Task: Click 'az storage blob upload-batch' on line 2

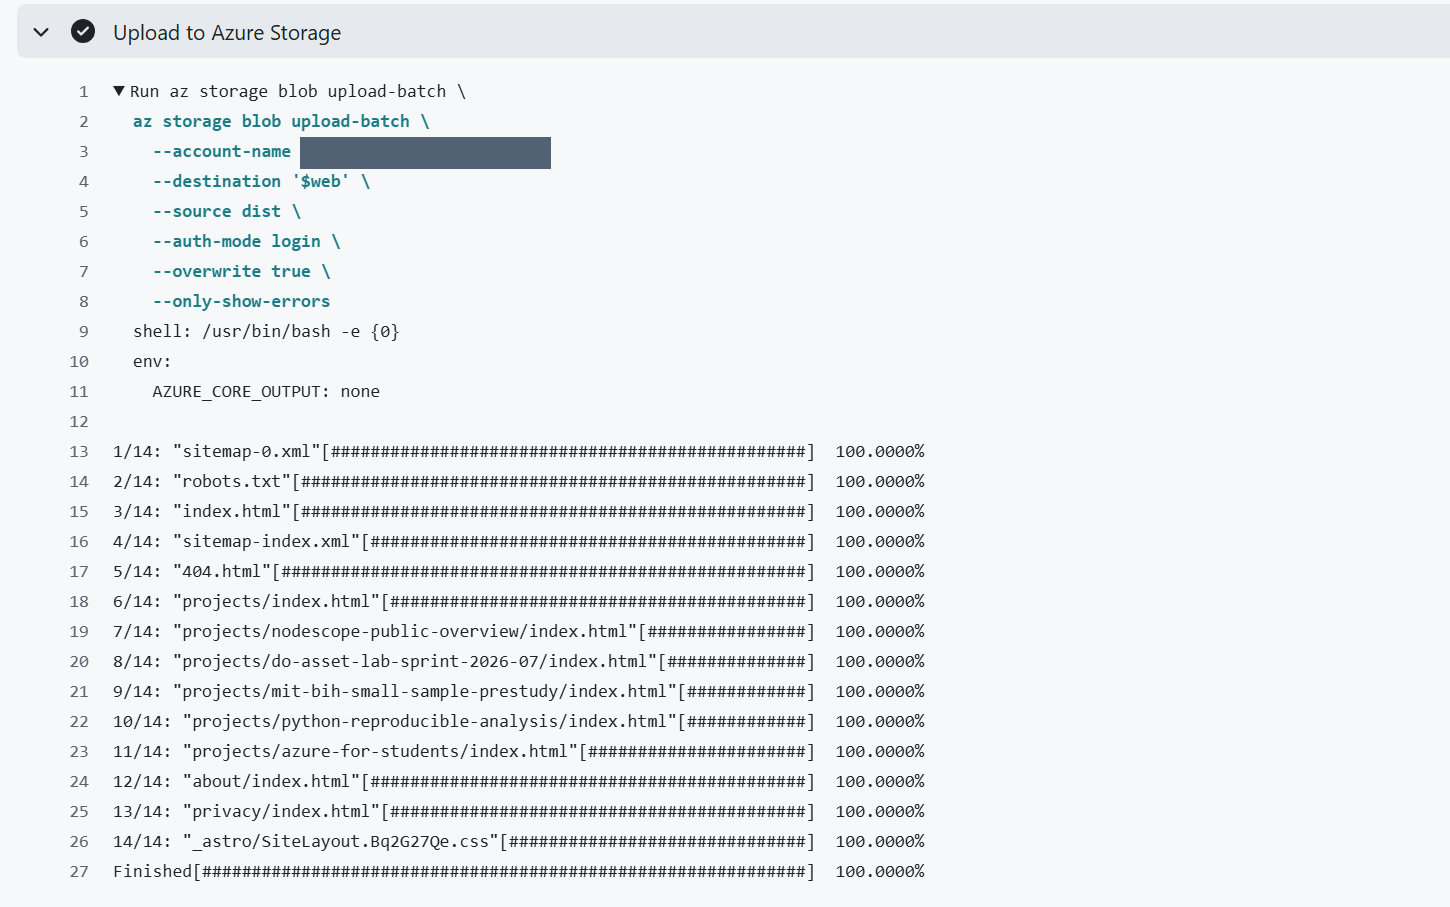Action: click(x=271, y=121)
